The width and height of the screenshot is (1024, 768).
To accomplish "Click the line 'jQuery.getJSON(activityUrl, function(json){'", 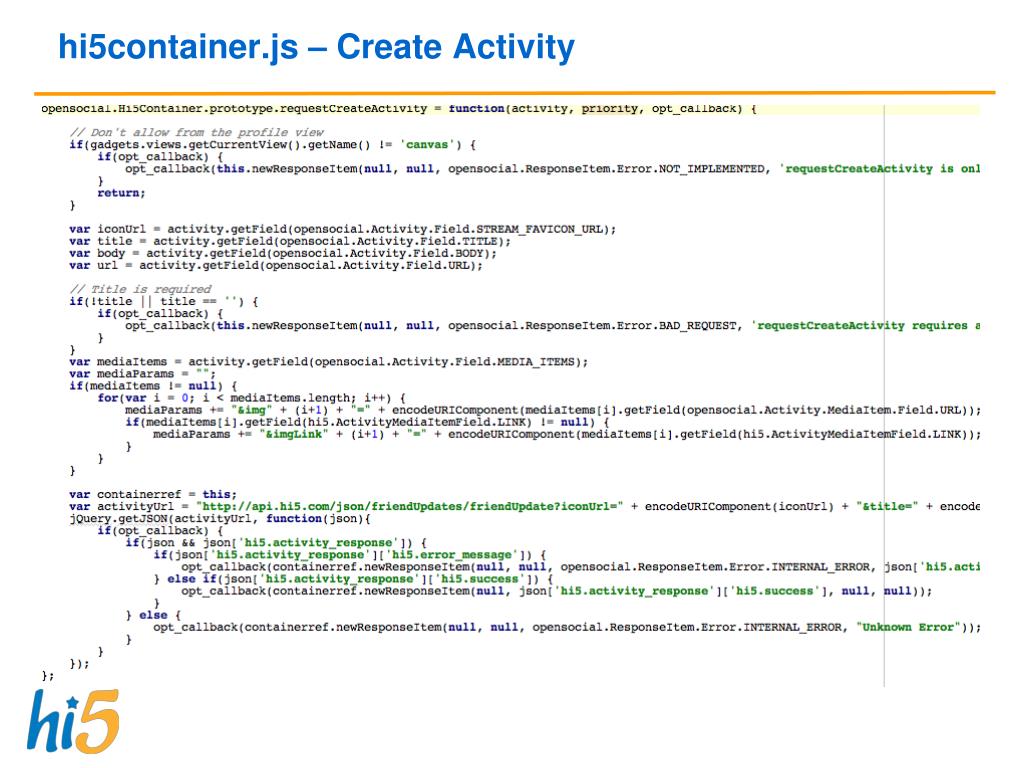I will tap(220, 519).
